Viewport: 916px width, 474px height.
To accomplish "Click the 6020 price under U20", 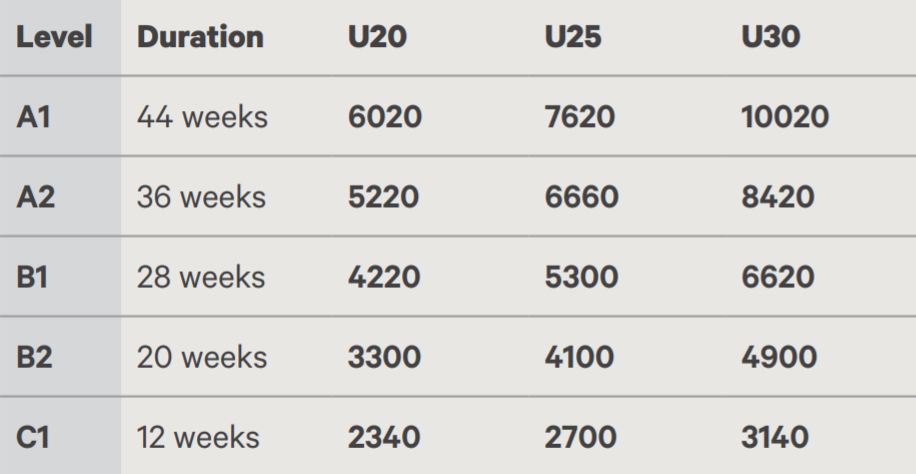I will point(384,117).
